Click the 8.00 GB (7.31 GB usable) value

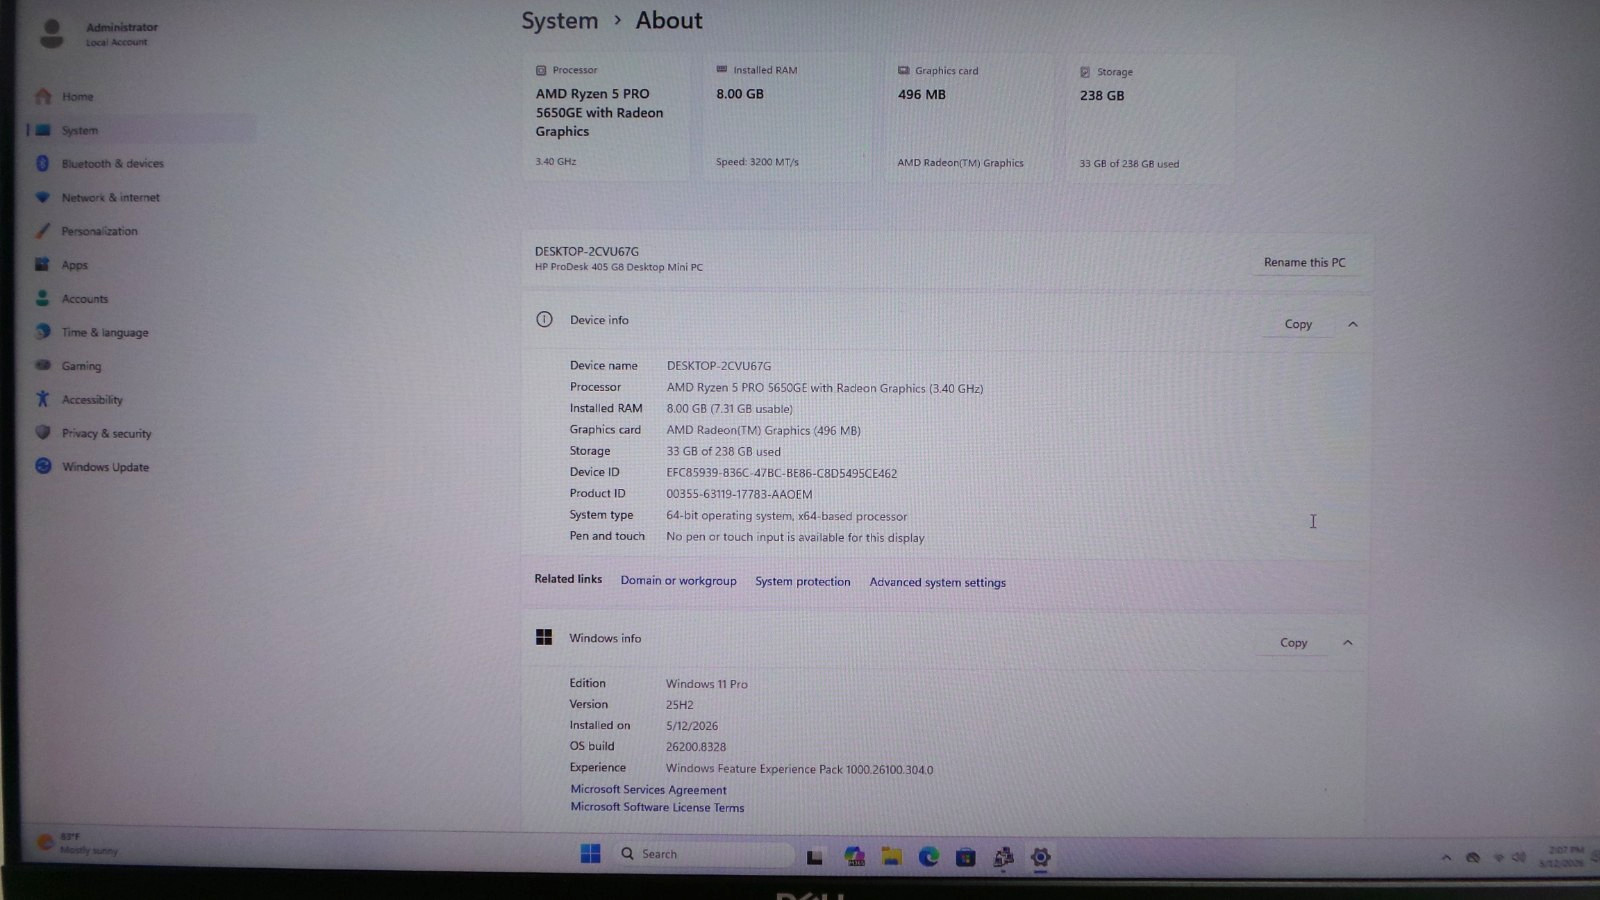[729, 409]
